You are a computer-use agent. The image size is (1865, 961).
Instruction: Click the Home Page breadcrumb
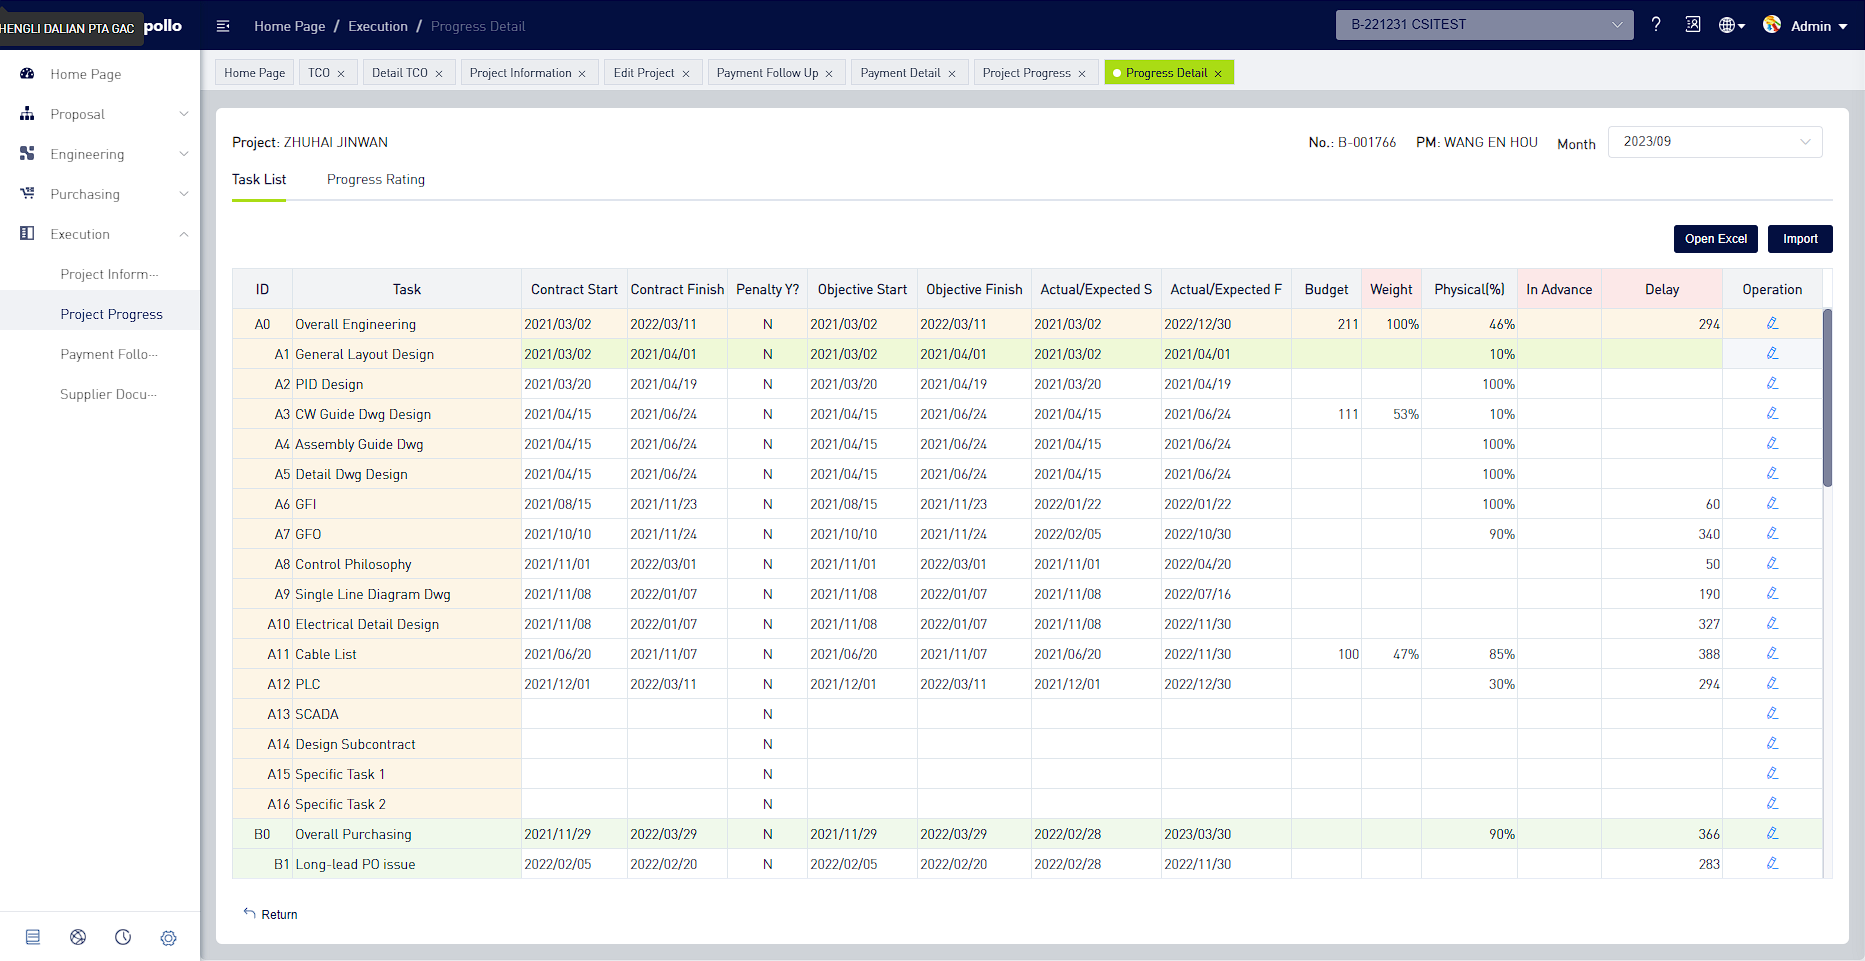pos(290,26)
